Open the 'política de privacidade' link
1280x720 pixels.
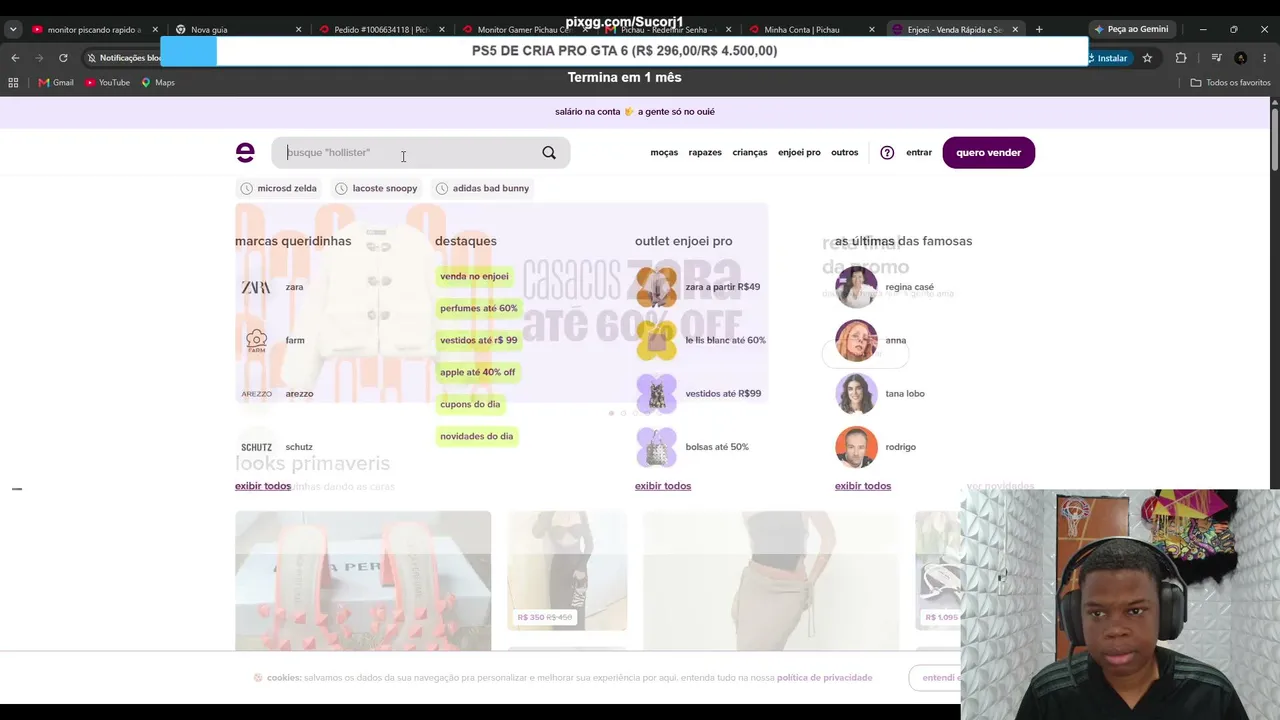pos(825,678)
